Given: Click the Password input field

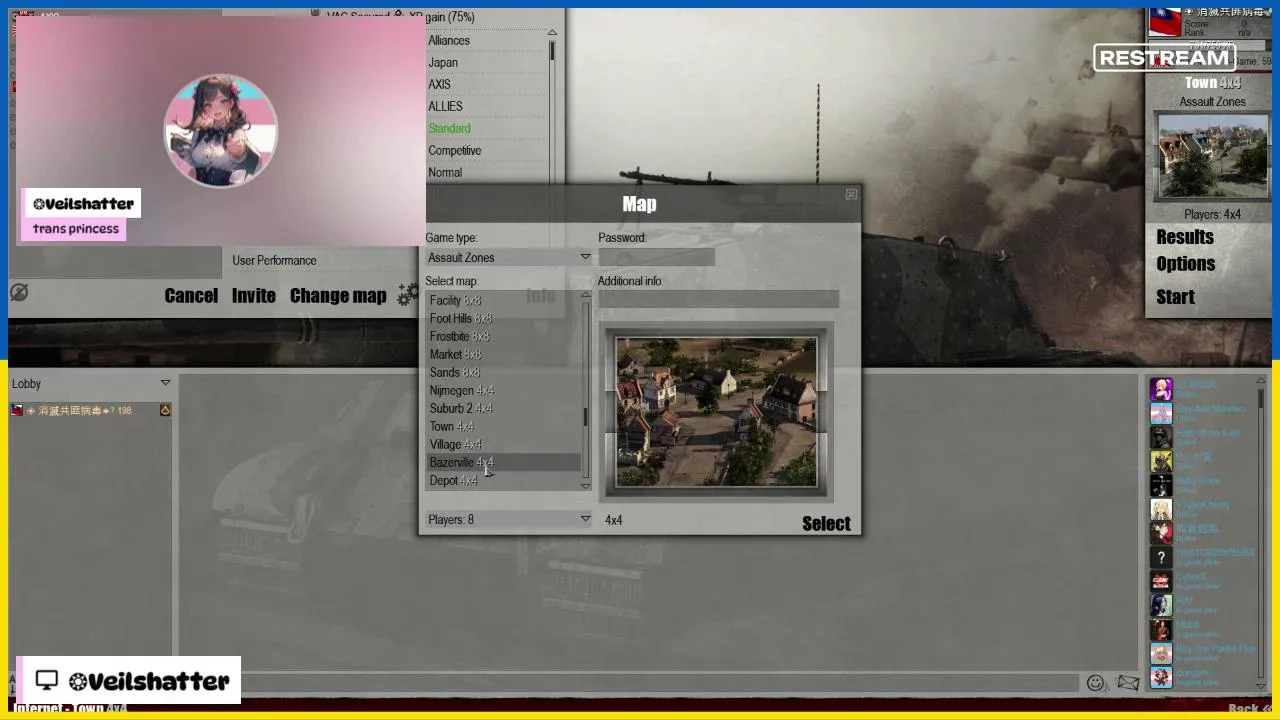Looking at the screenshot, I should [x=656, y=257].
